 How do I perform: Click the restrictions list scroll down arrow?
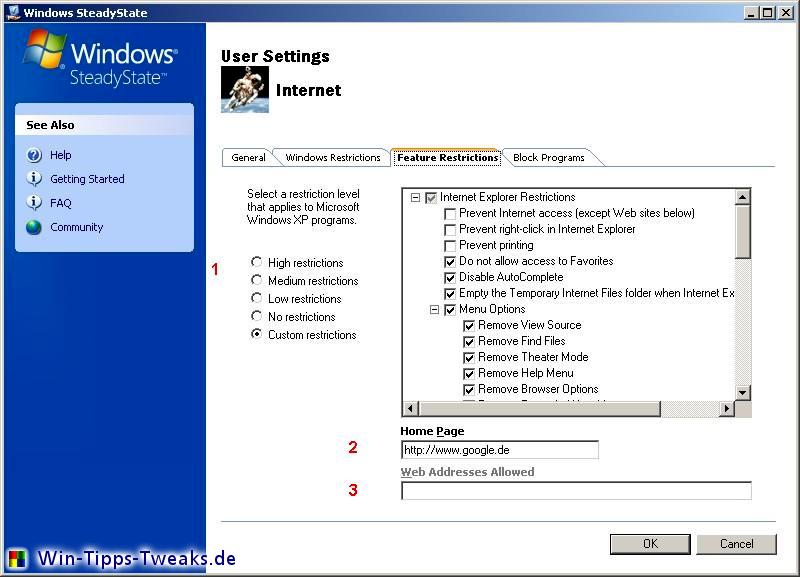coord(743,392)
